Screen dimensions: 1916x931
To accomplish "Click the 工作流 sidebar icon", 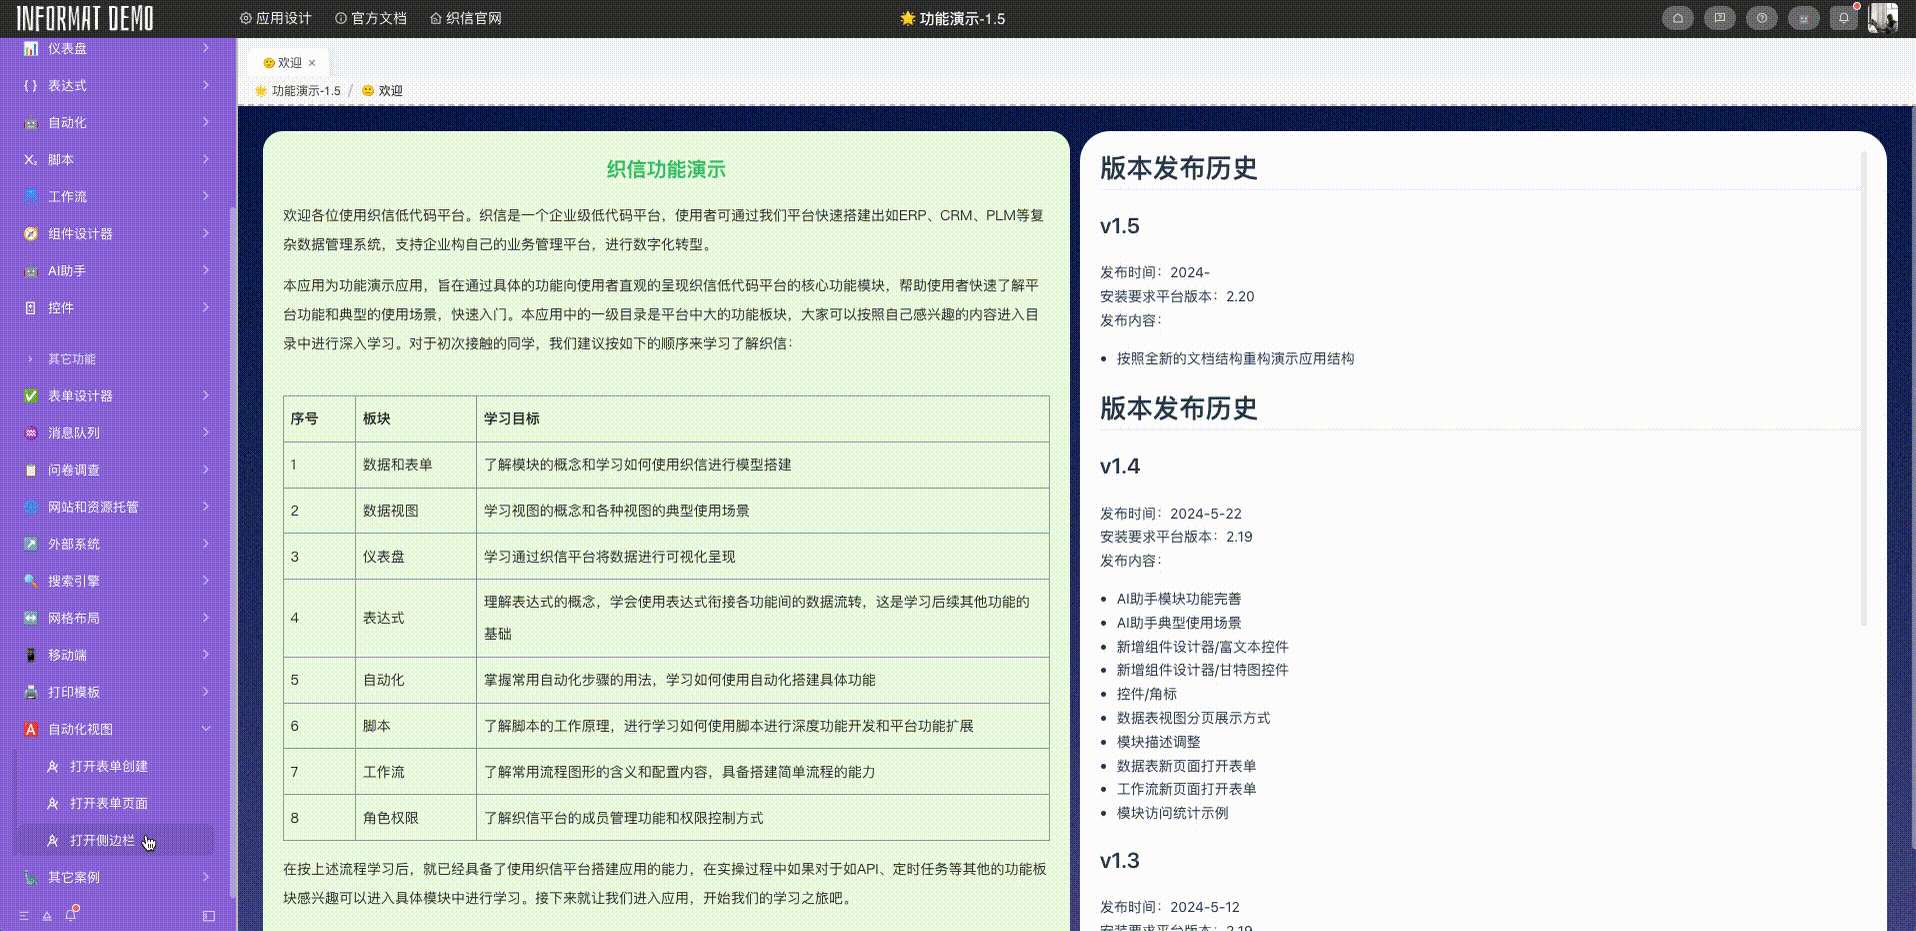I will (30, 196).
